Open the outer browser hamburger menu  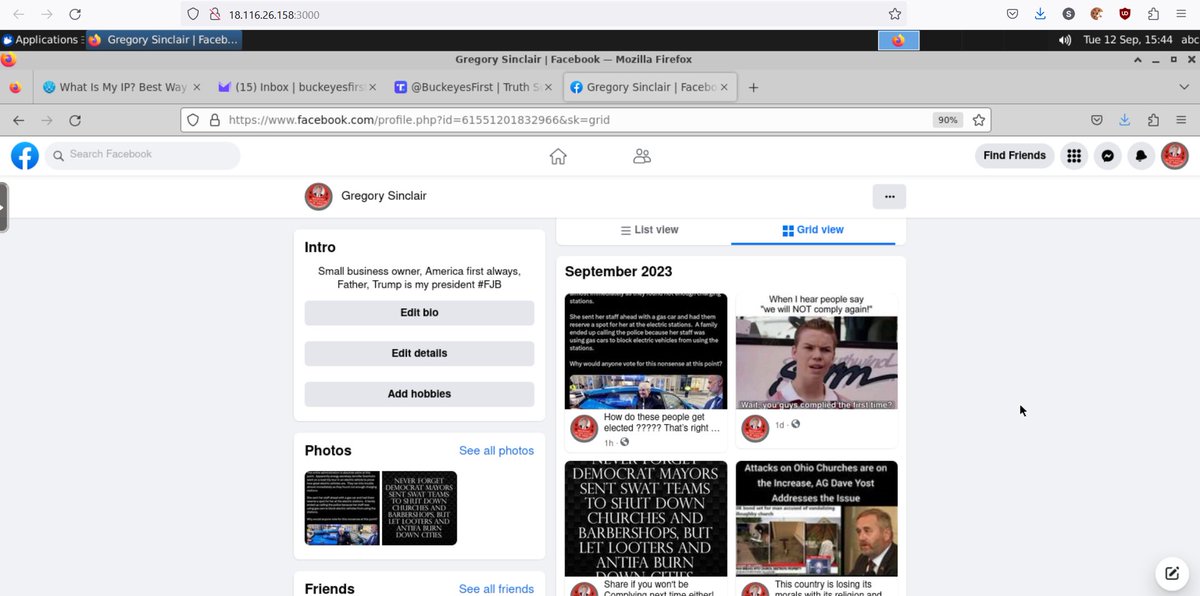(1181, 14)
